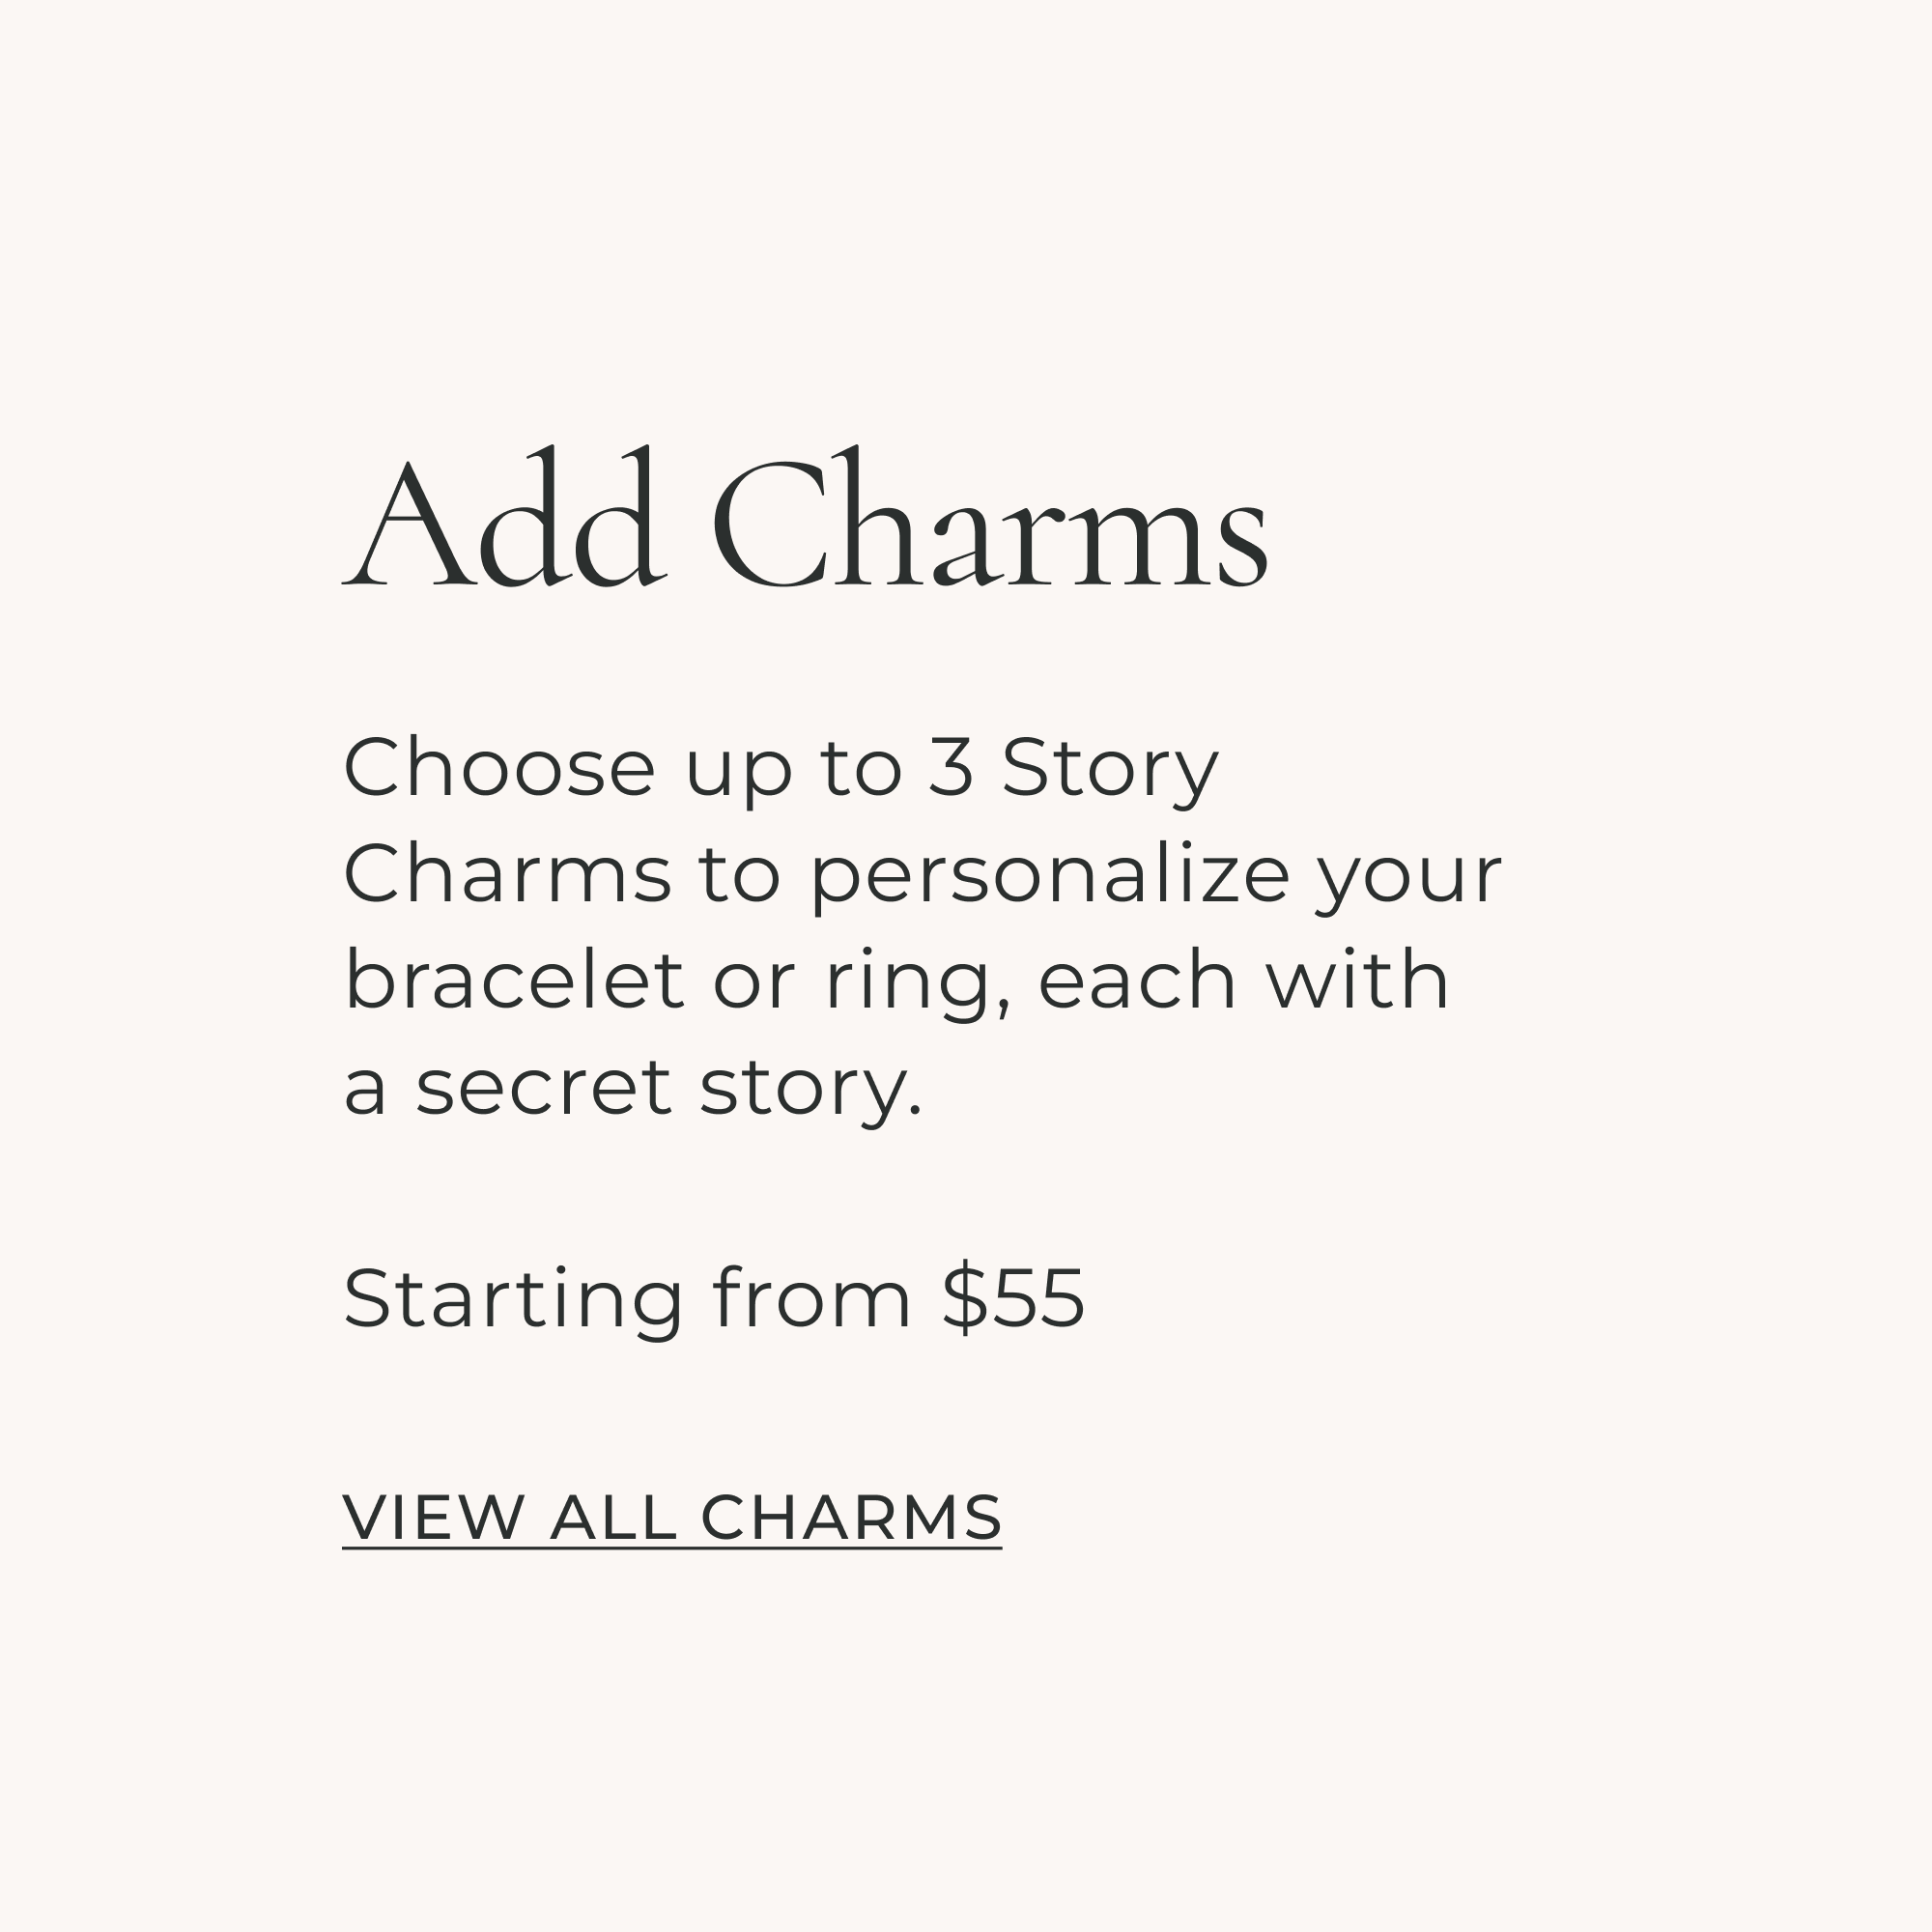1932x1932 pixels.
Task: Click the word 'CHARMS' in the underlined link
Action: pyautogui.click(x=851, y=1518)
